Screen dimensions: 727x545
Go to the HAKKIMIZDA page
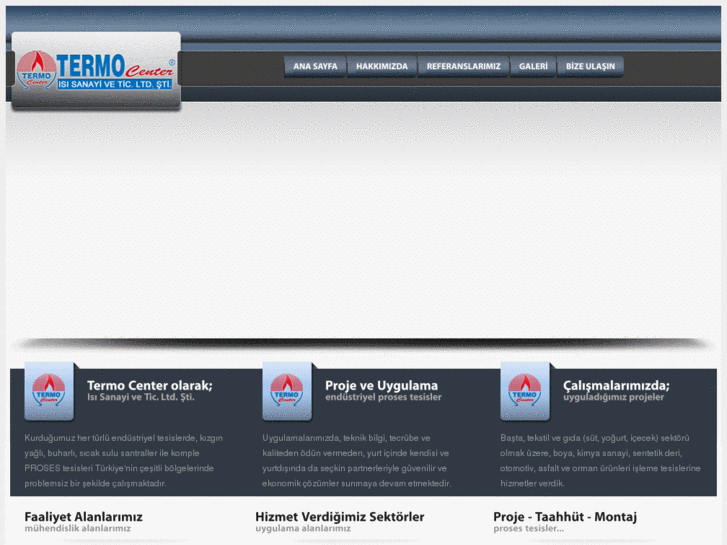point(382,66)
